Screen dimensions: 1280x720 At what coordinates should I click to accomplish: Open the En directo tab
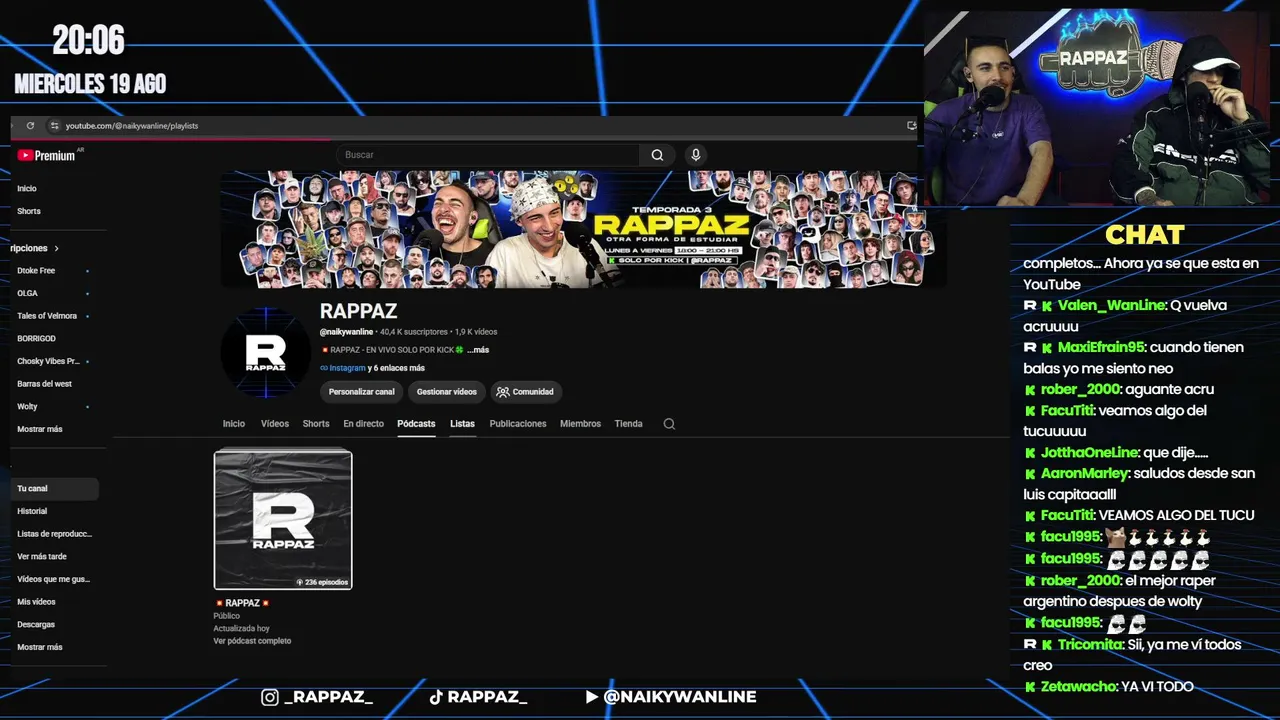coord(364,424)
